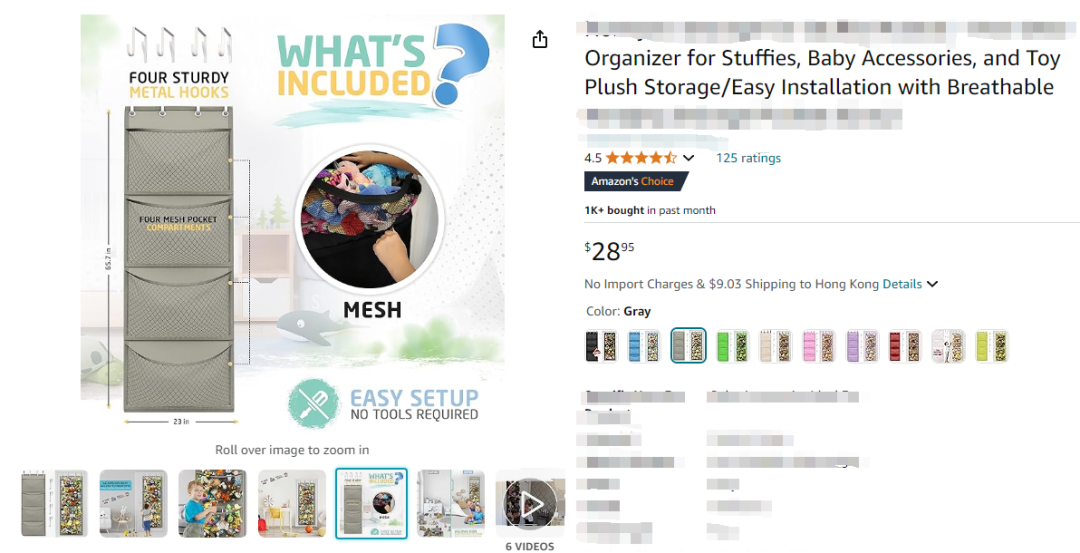Choose the beige color option
The height and width of the screenshot is (553, 1080).
point(775,346)
